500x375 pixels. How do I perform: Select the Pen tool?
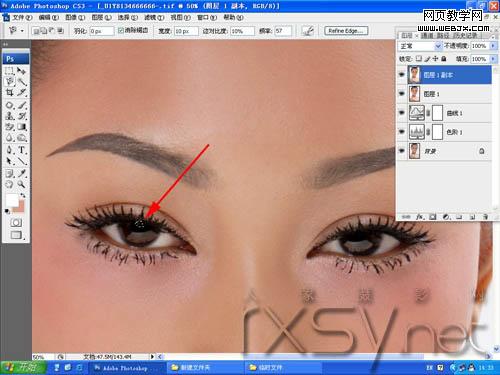(9, 150)
